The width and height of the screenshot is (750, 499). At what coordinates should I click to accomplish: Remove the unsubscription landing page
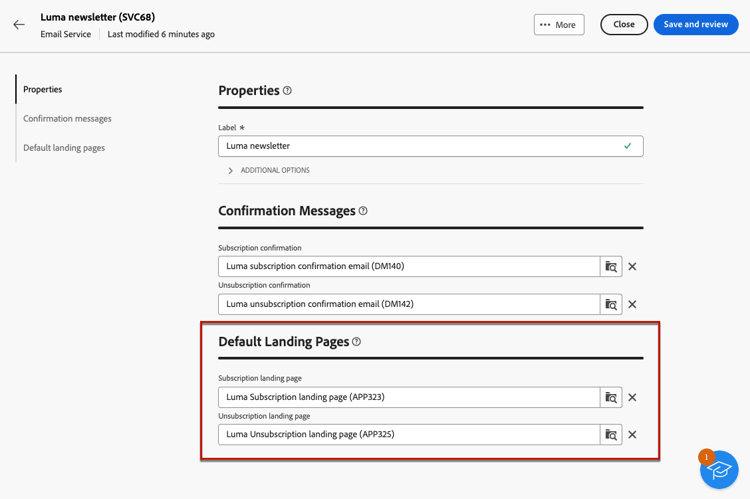point(632,435)
